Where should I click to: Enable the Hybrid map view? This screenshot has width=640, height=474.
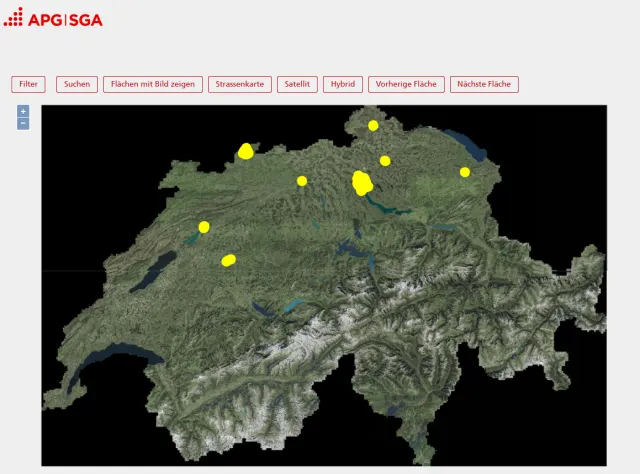(343, 84)
